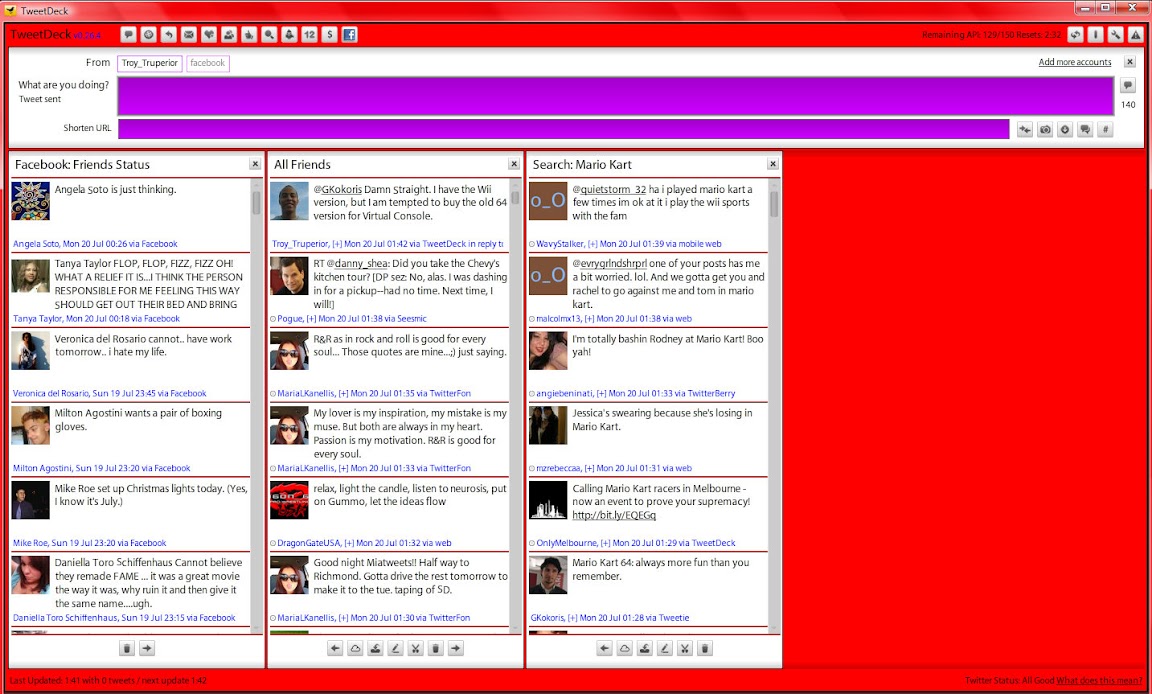
Task: Click scissors filter icon under All Friends column
Action: pyautogui.click(x=415, y=648)
